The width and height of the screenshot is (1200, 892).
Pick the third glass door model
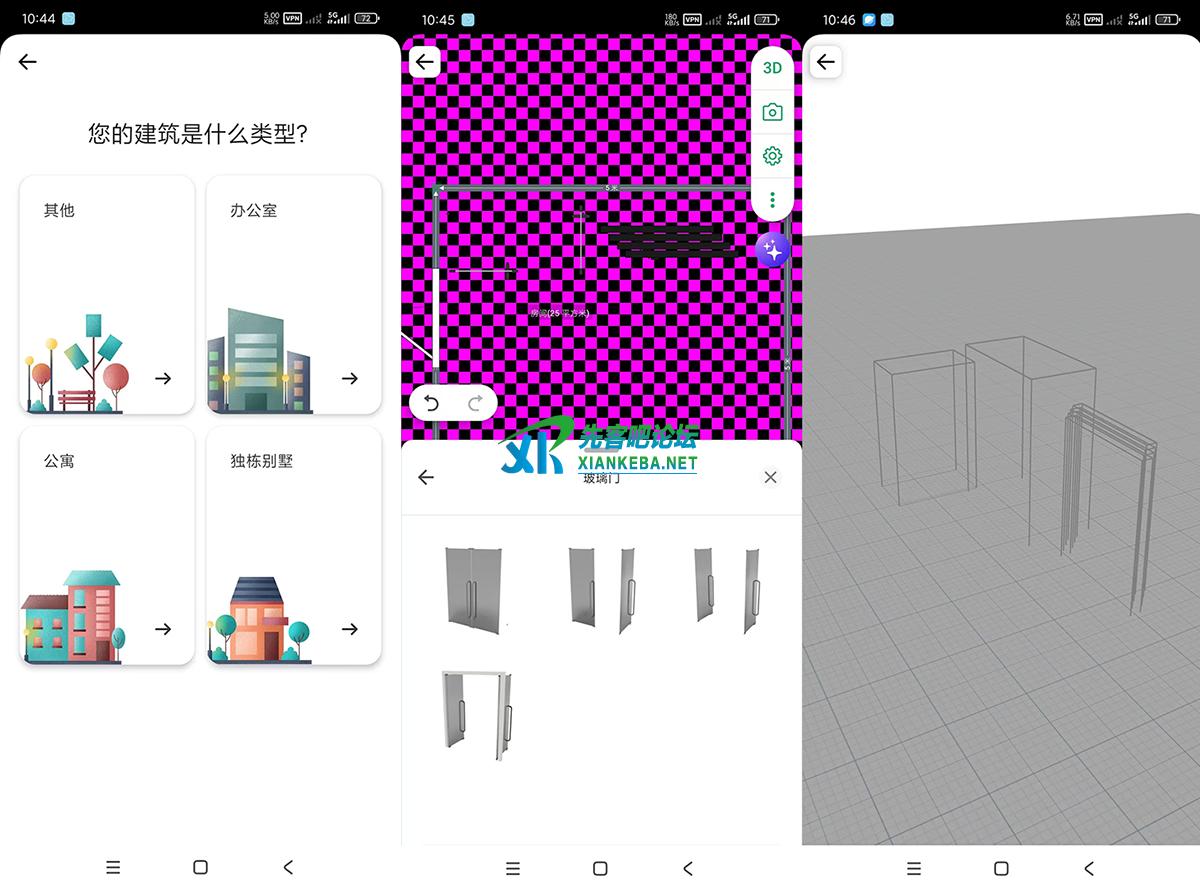pyautogui.click(x=726, y=588)
